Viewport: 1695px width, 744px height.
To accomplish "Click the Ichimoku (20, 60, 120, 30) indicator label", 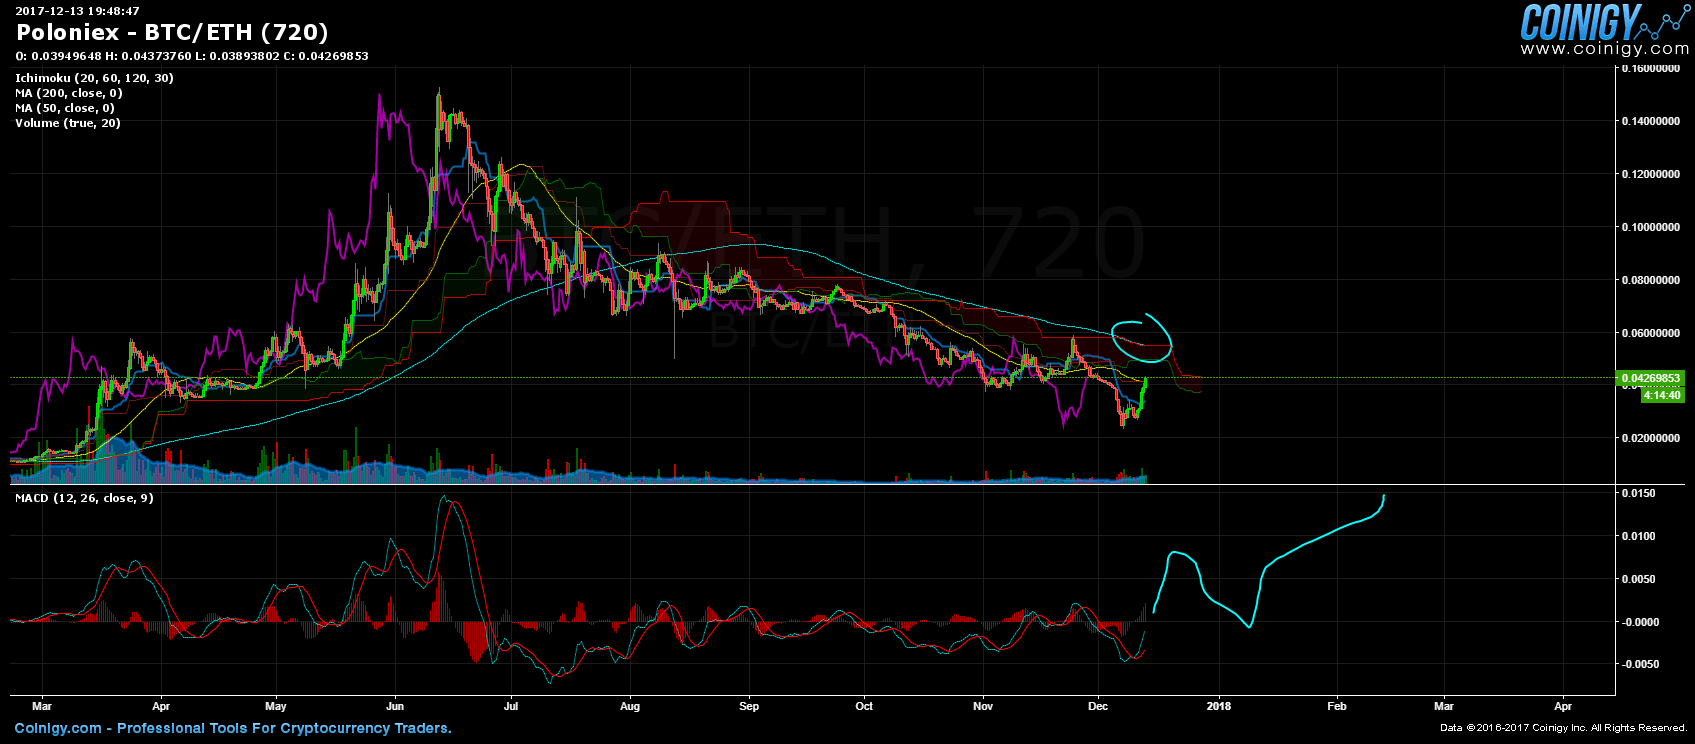I will pos(94,78).
